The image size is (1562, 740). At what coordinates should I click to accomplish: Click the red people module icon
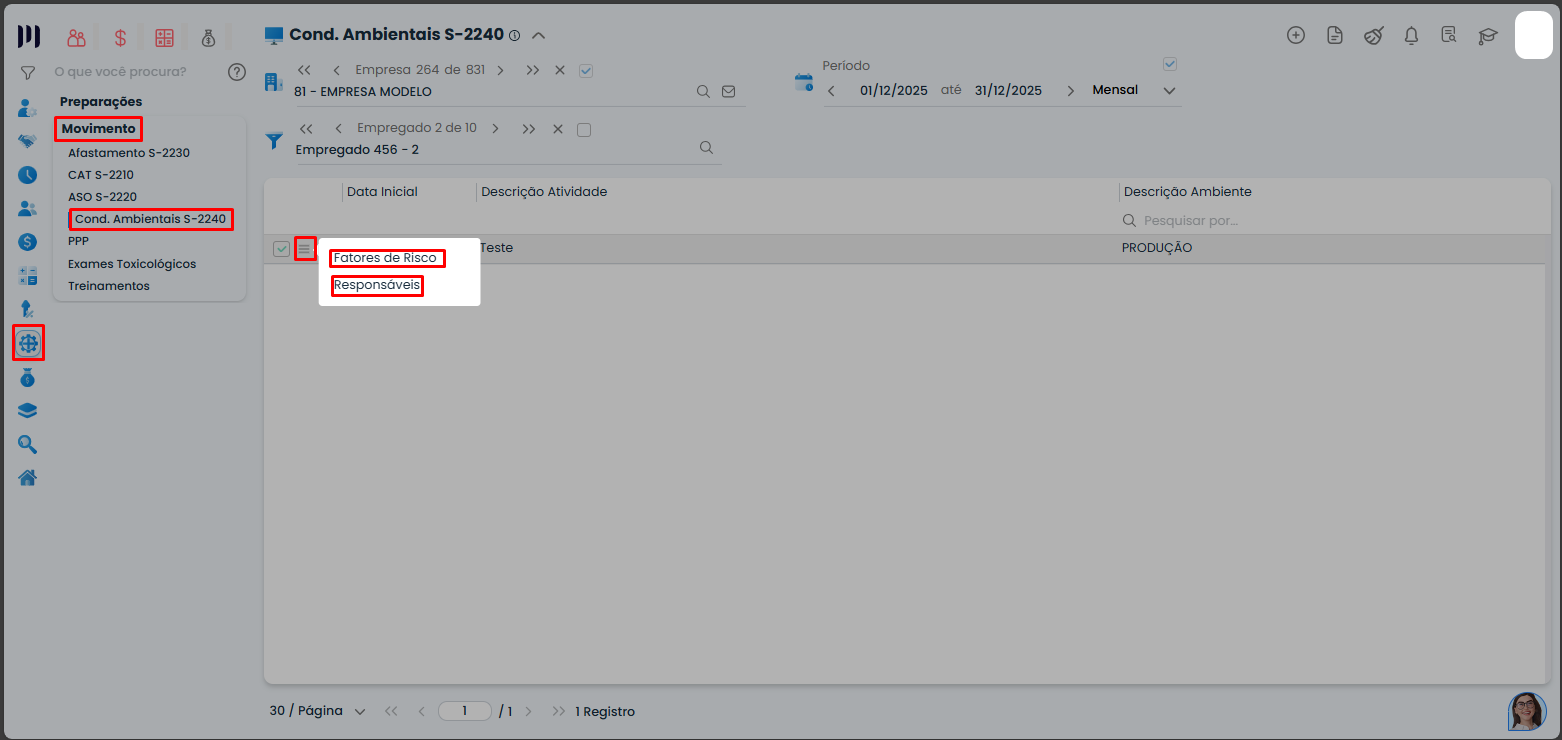(77, 38)
